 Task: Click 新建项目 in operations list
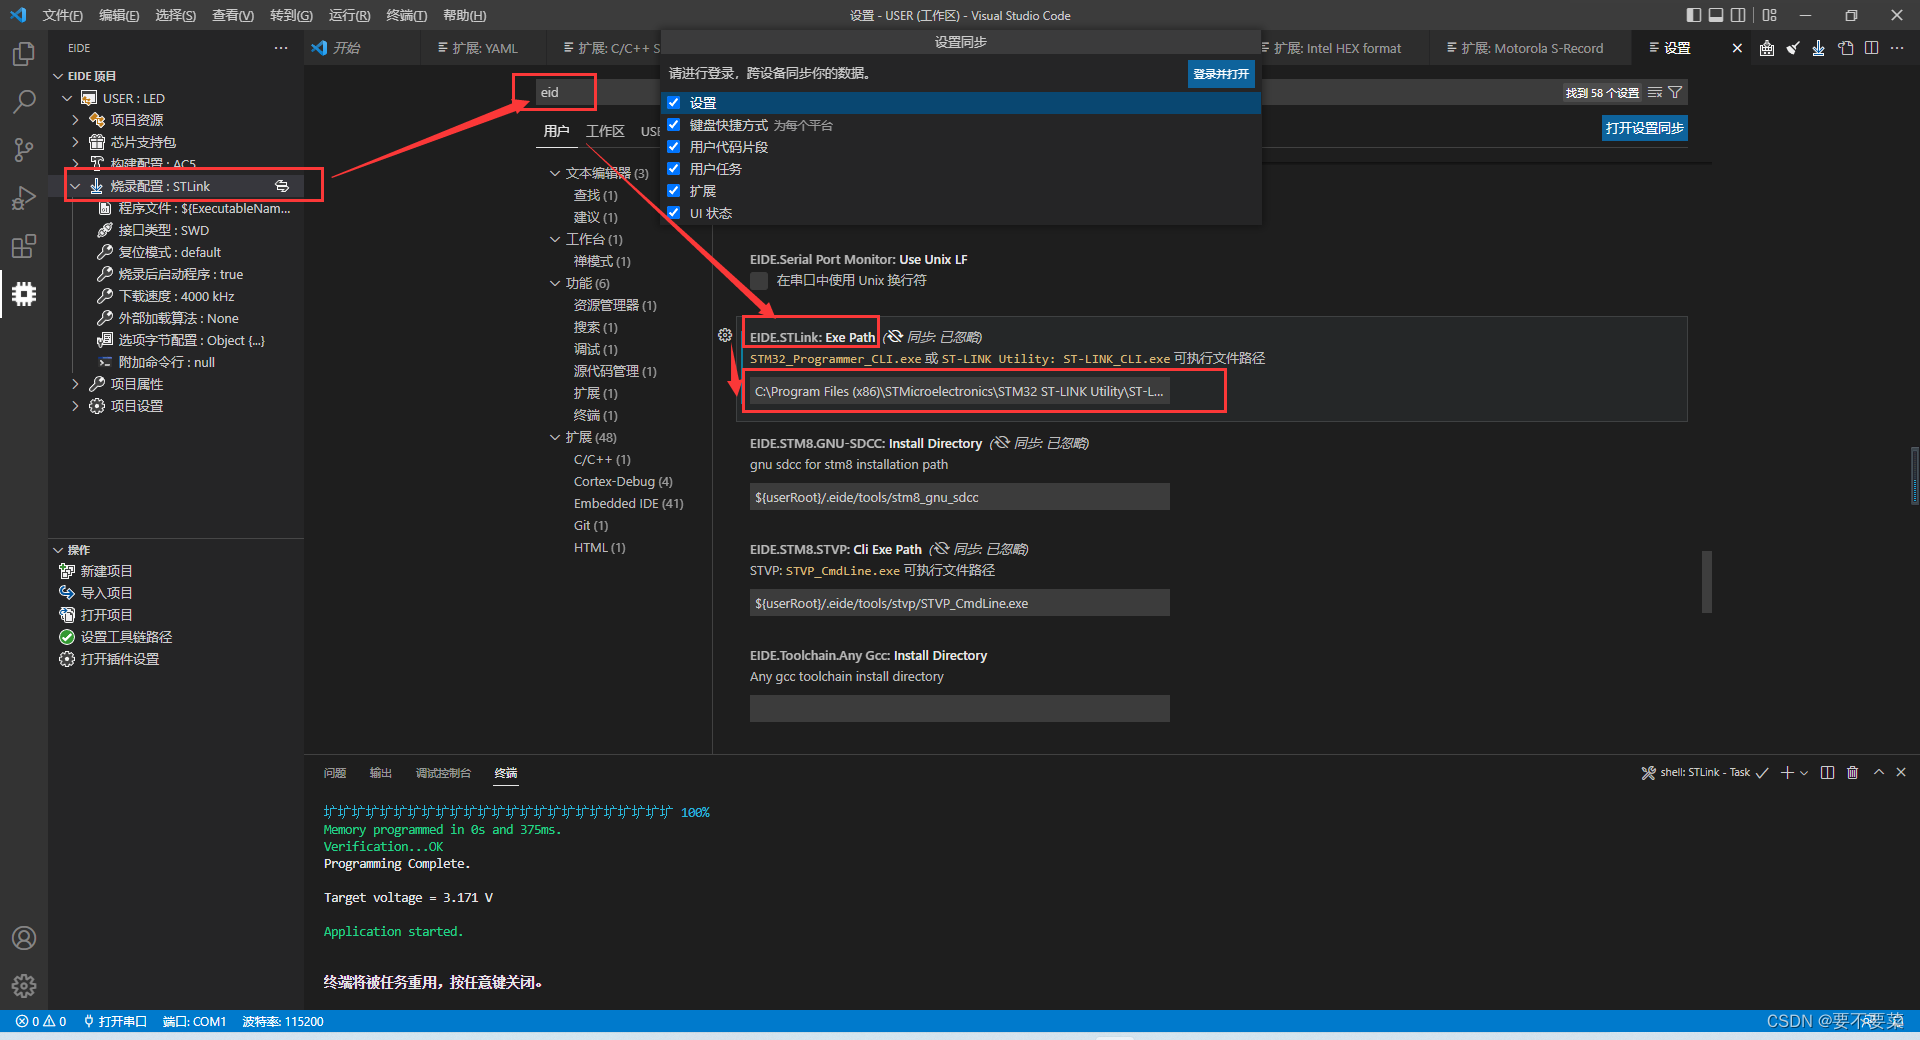click(x=106, y=571)
